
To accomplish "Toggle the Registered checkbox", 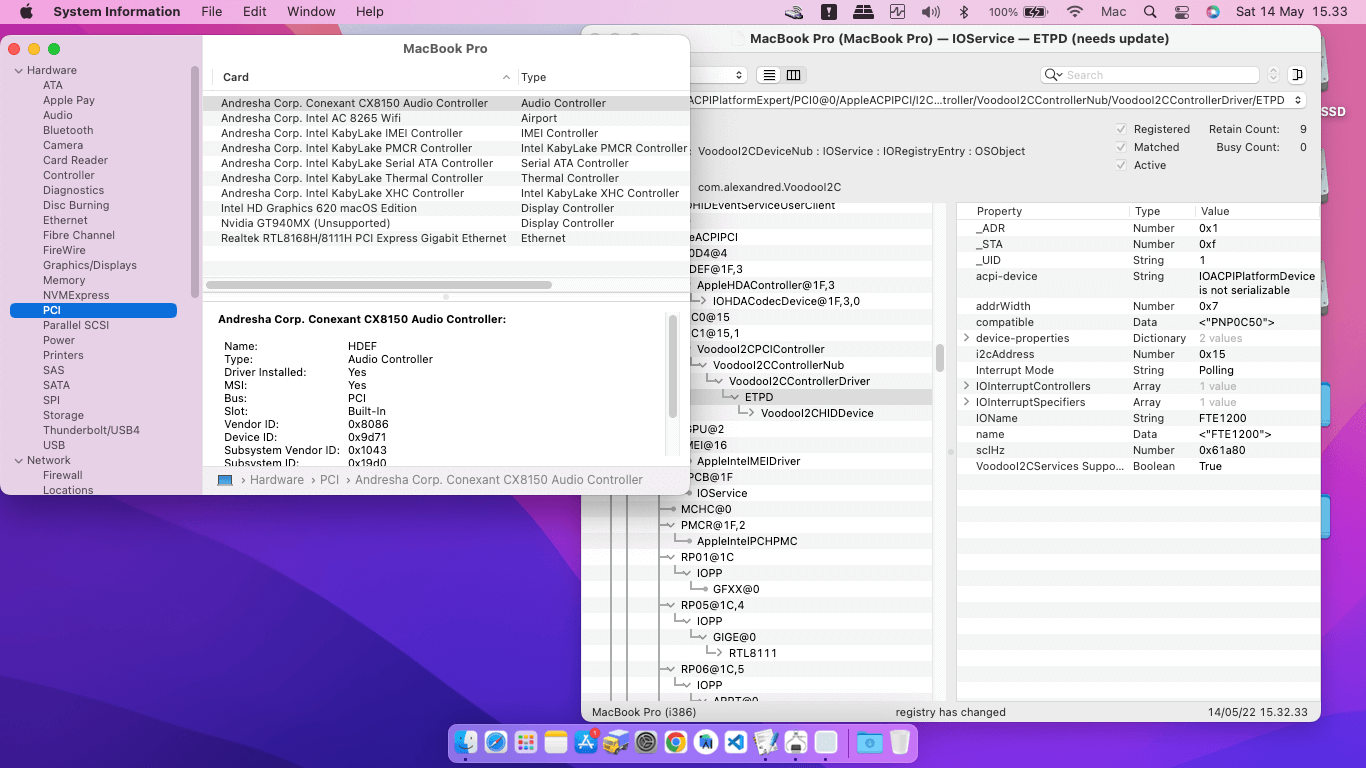I will 1121,129.
